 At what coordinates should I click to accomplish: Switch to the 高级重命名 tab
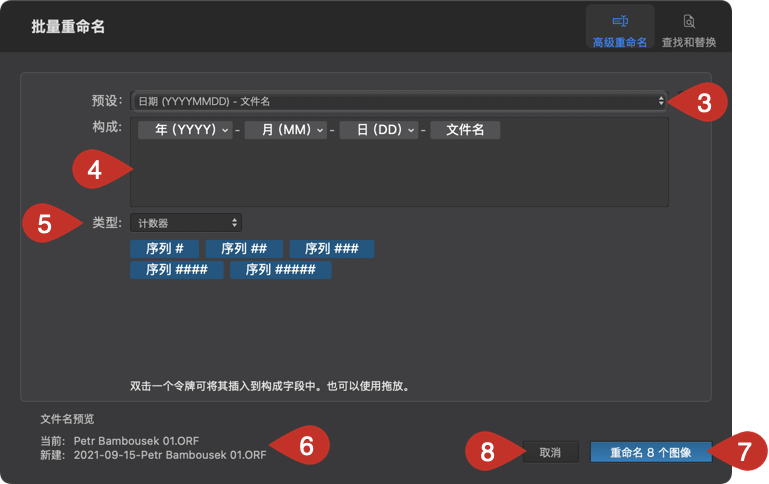pos(619,28)
